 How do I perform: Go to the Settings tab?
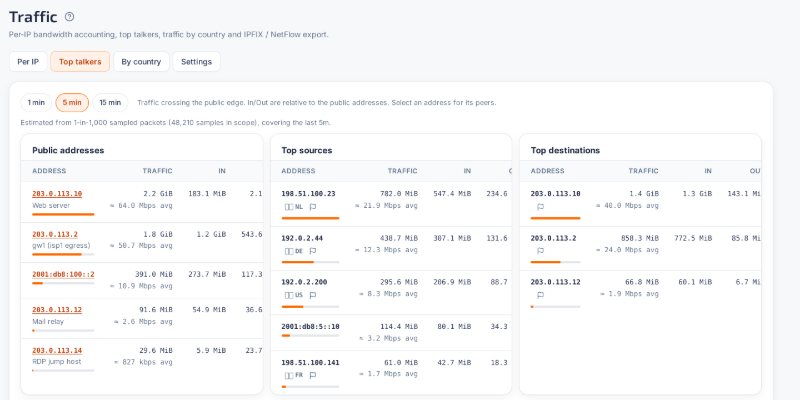(196, 62)
